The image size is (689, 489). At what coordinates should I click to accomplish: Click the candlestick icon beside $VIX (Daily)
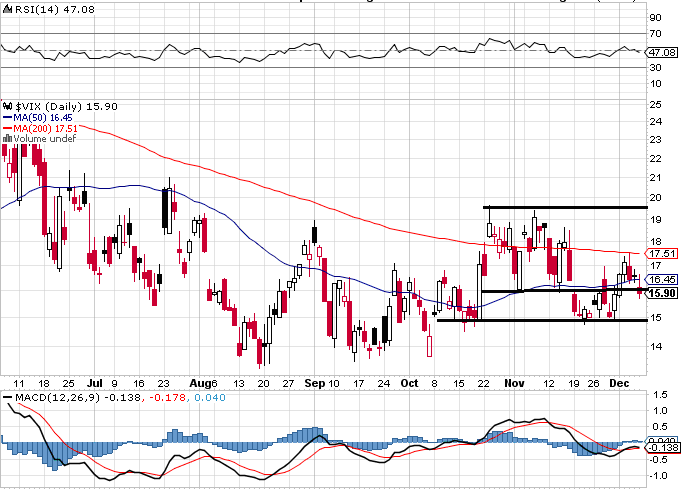[x=7, y=106]
